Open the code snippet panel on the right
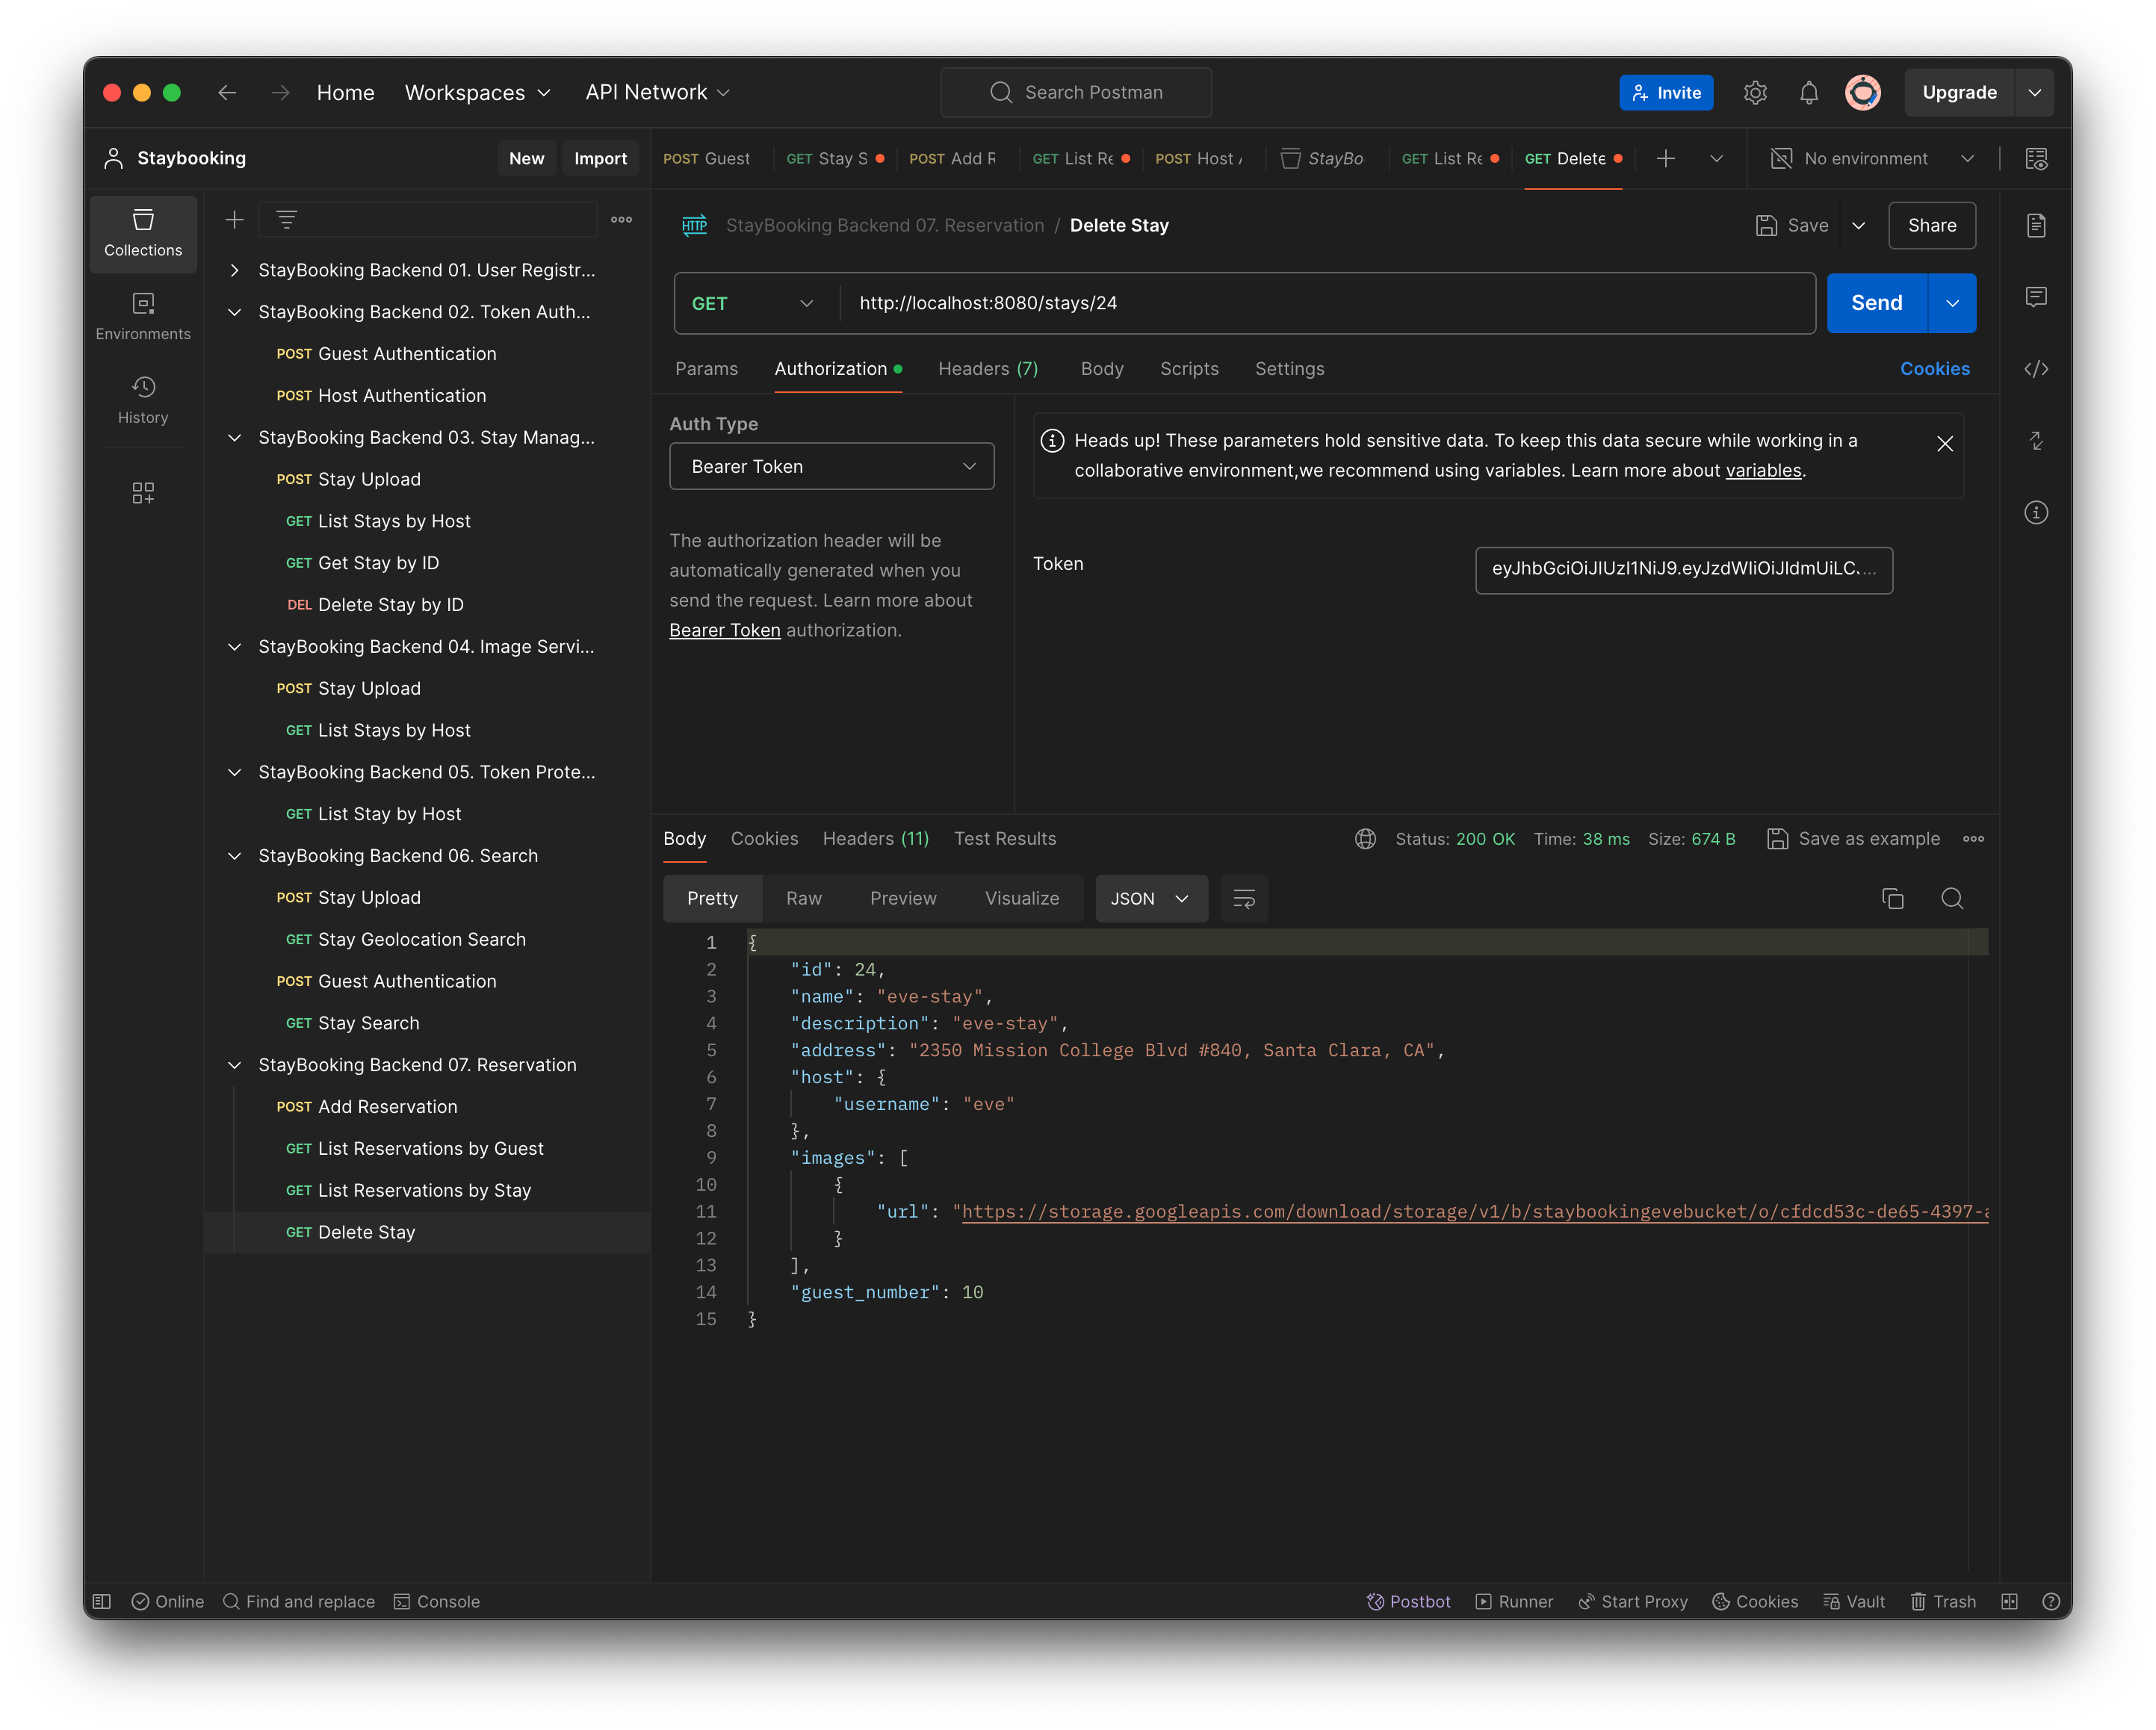2156x1730 pixels. pyautogui.click(x=2037, y=368)
